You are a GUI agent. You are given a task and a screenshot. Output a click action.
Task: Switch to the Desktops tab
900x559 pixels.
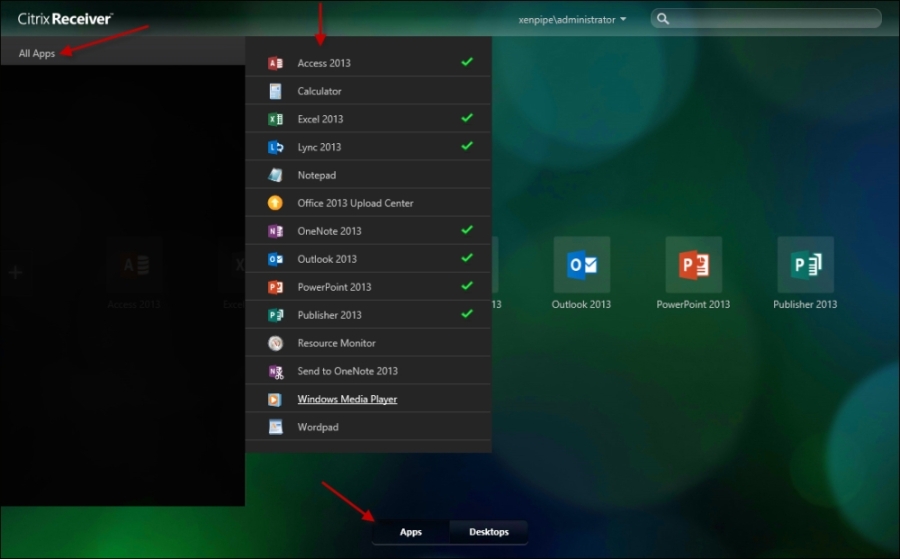489,532
